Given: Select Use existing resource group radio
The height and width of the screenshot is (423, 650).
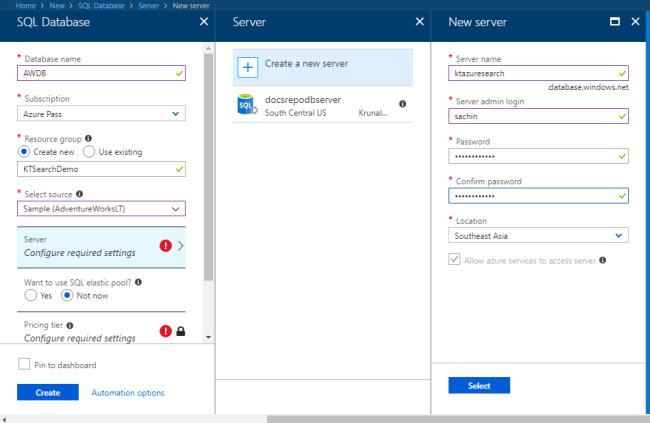Looking at the screenshot, I should pyautogui.click(x=89, y=151).
